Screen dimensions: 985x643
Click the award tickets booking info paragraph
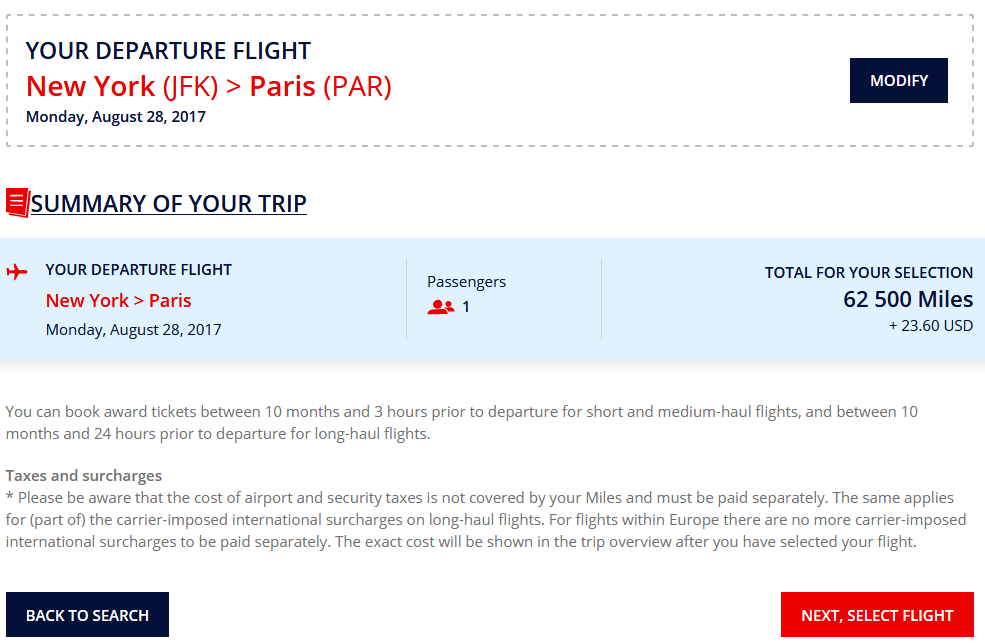pyautogui.click(x=462, y=423)
